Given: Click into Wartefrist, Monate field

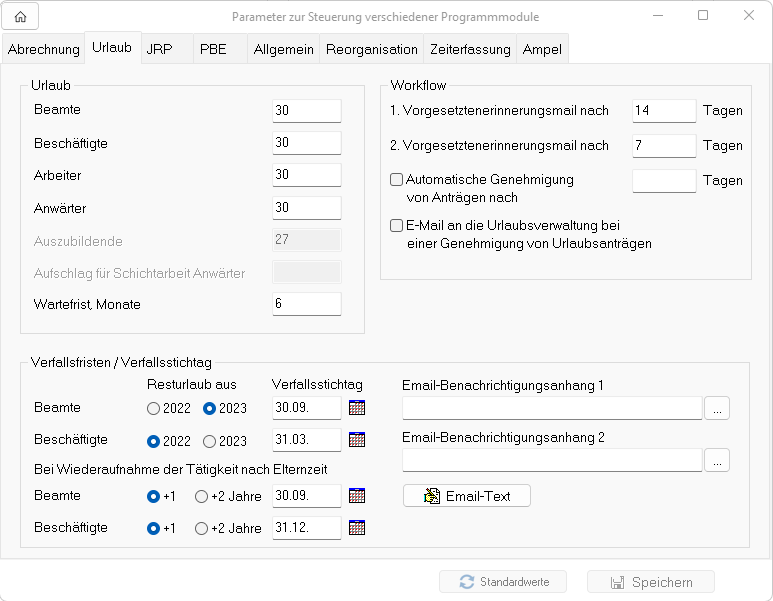Looking at the screenshot, I should pyautogui.click(x=306, y=304).
